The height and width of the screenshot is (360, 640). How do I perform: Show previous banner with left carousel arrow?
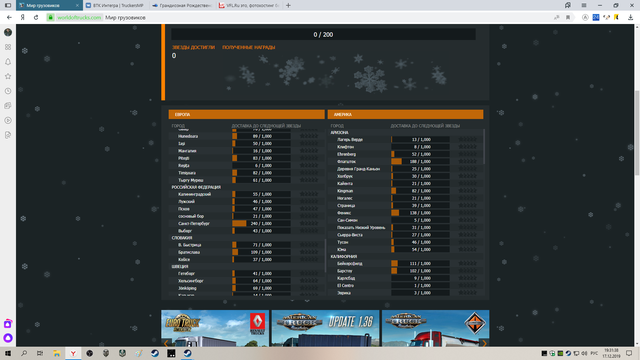[166, 343]
